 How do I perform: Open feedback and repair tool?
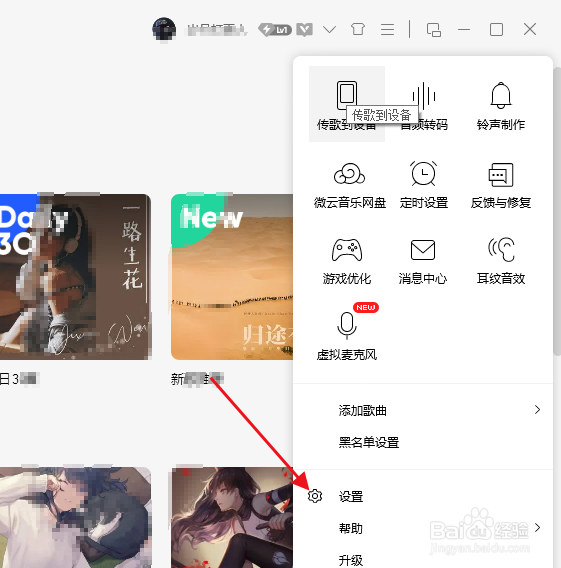pos(501,185)
